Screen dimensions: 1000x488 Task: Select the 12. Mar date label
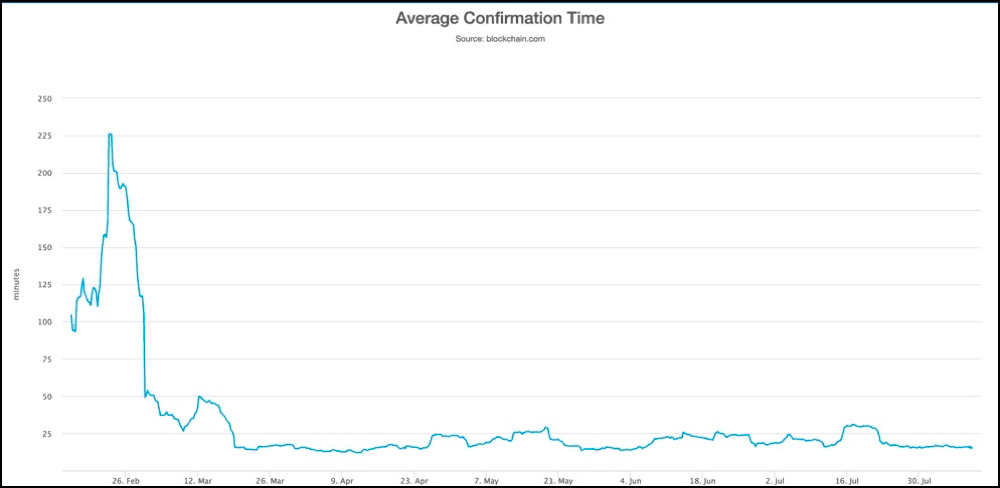pos(198,478)
